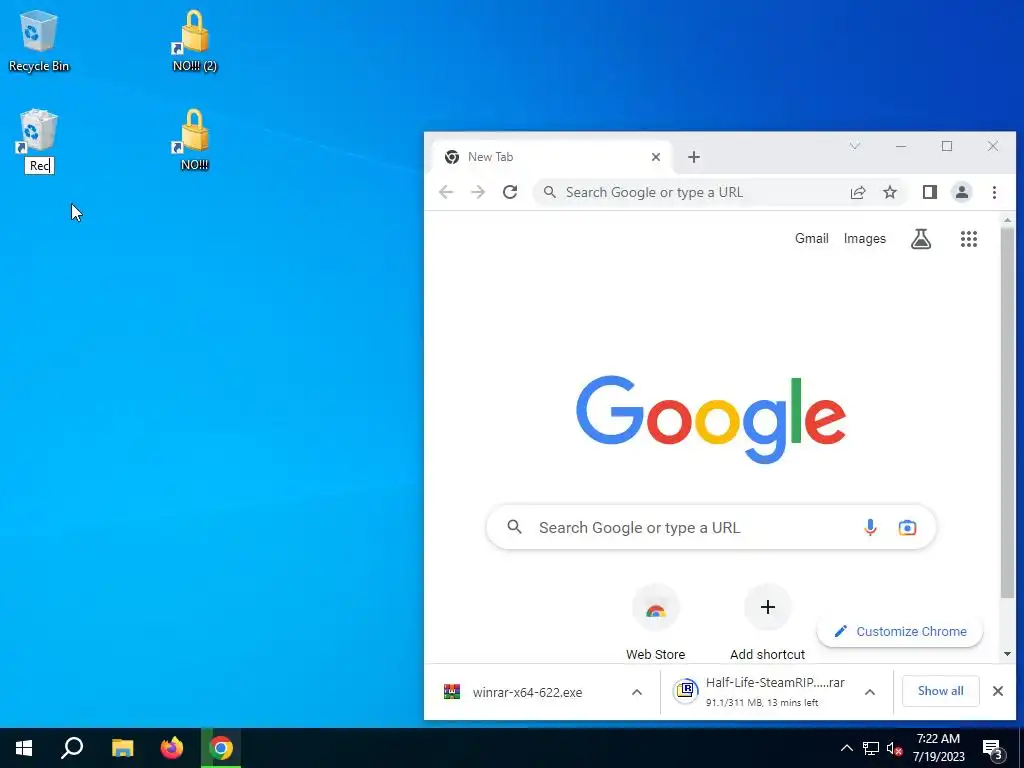
Task: Open the clock showing 7:22 AM
Action: coord(938,748)
